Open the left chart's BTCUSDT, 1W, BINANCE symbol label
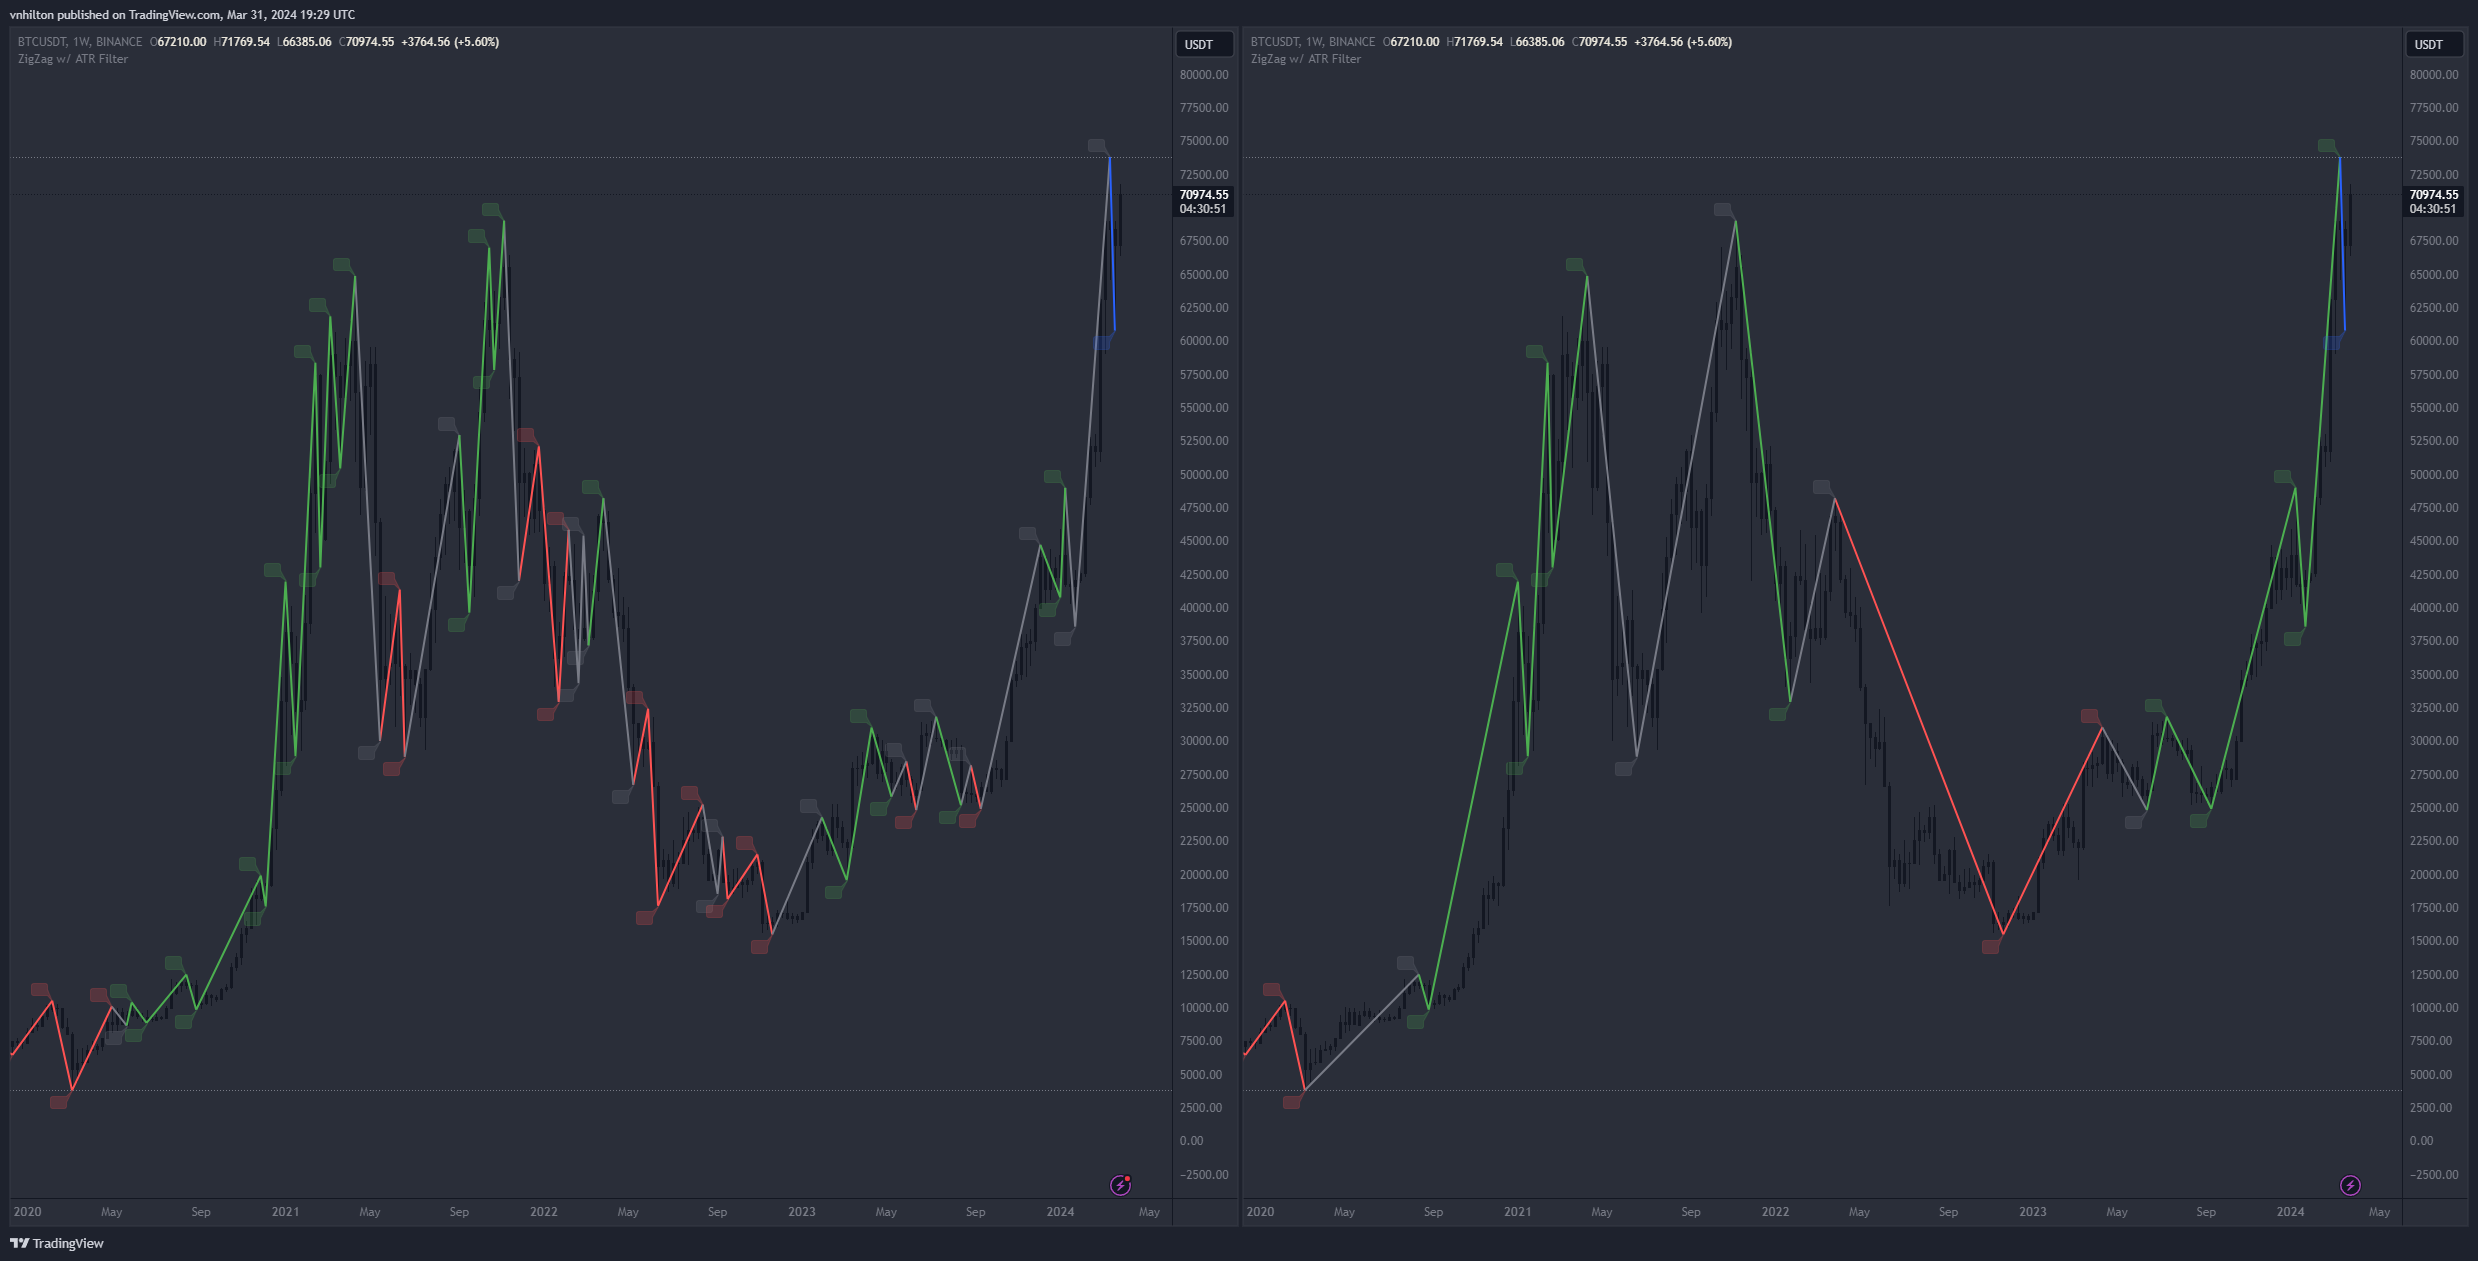This screenshot has width=2478, height=1261. pyautogui.click(x=80, y=42)
